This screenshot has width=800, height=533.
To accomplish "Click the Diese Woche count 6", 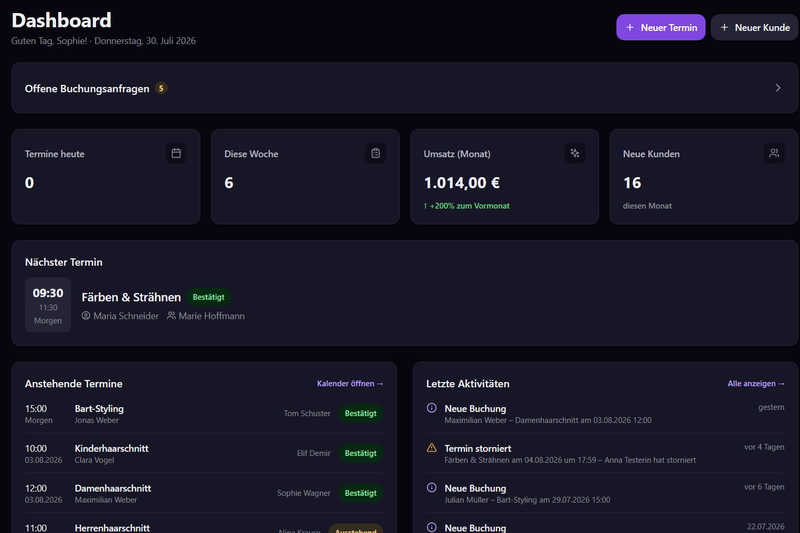I will tap(229, 183).
